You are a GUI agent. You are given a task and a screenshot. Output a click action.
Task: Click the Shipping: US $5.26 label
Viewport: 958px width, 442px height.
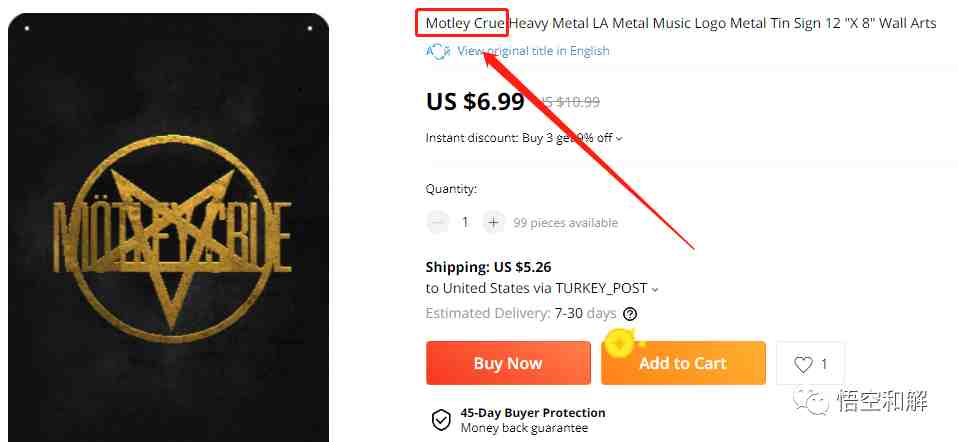point(489,267)
